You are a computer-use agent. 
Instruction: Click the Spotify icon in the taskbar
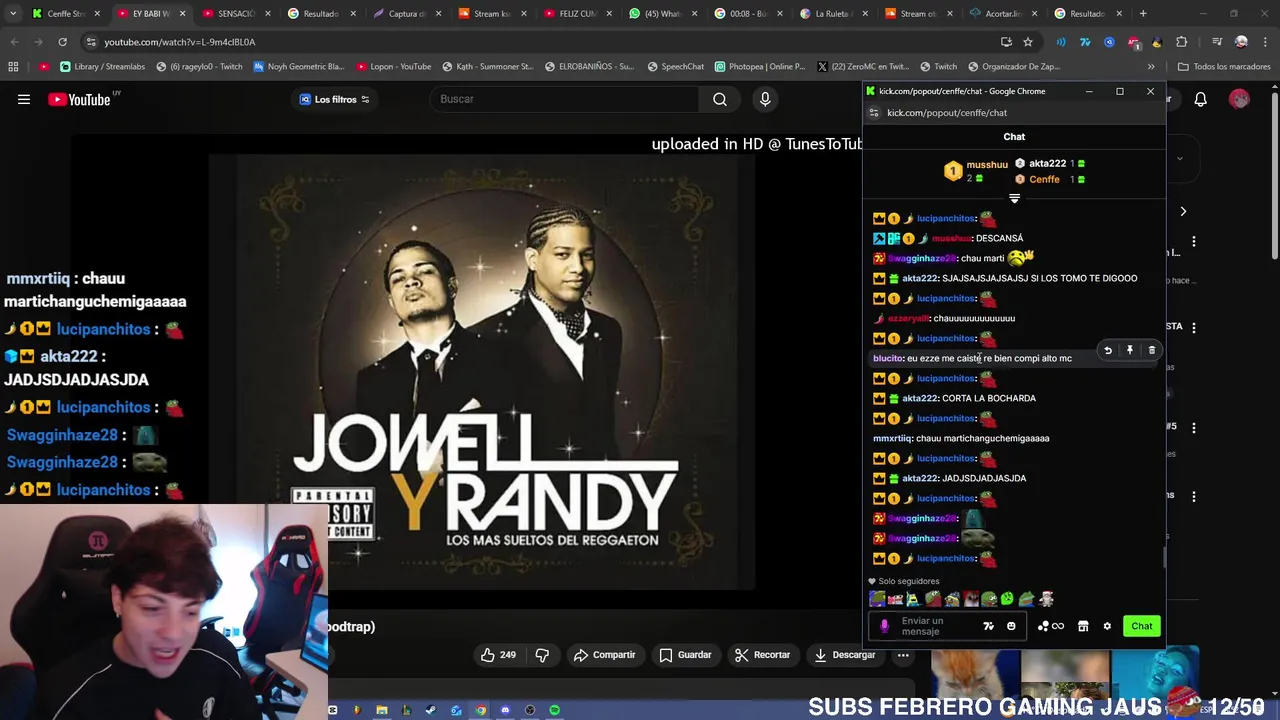click(554, 710)
